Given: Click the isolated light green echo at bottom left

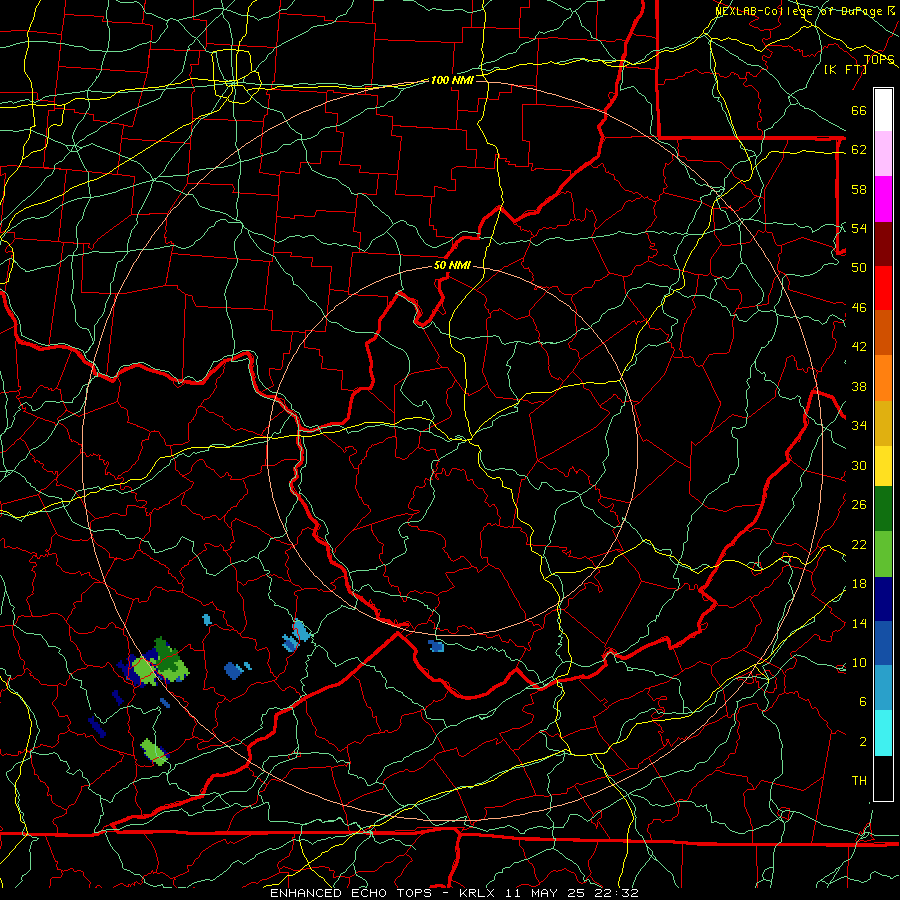Looking at the screenshot, I should 154,751.
